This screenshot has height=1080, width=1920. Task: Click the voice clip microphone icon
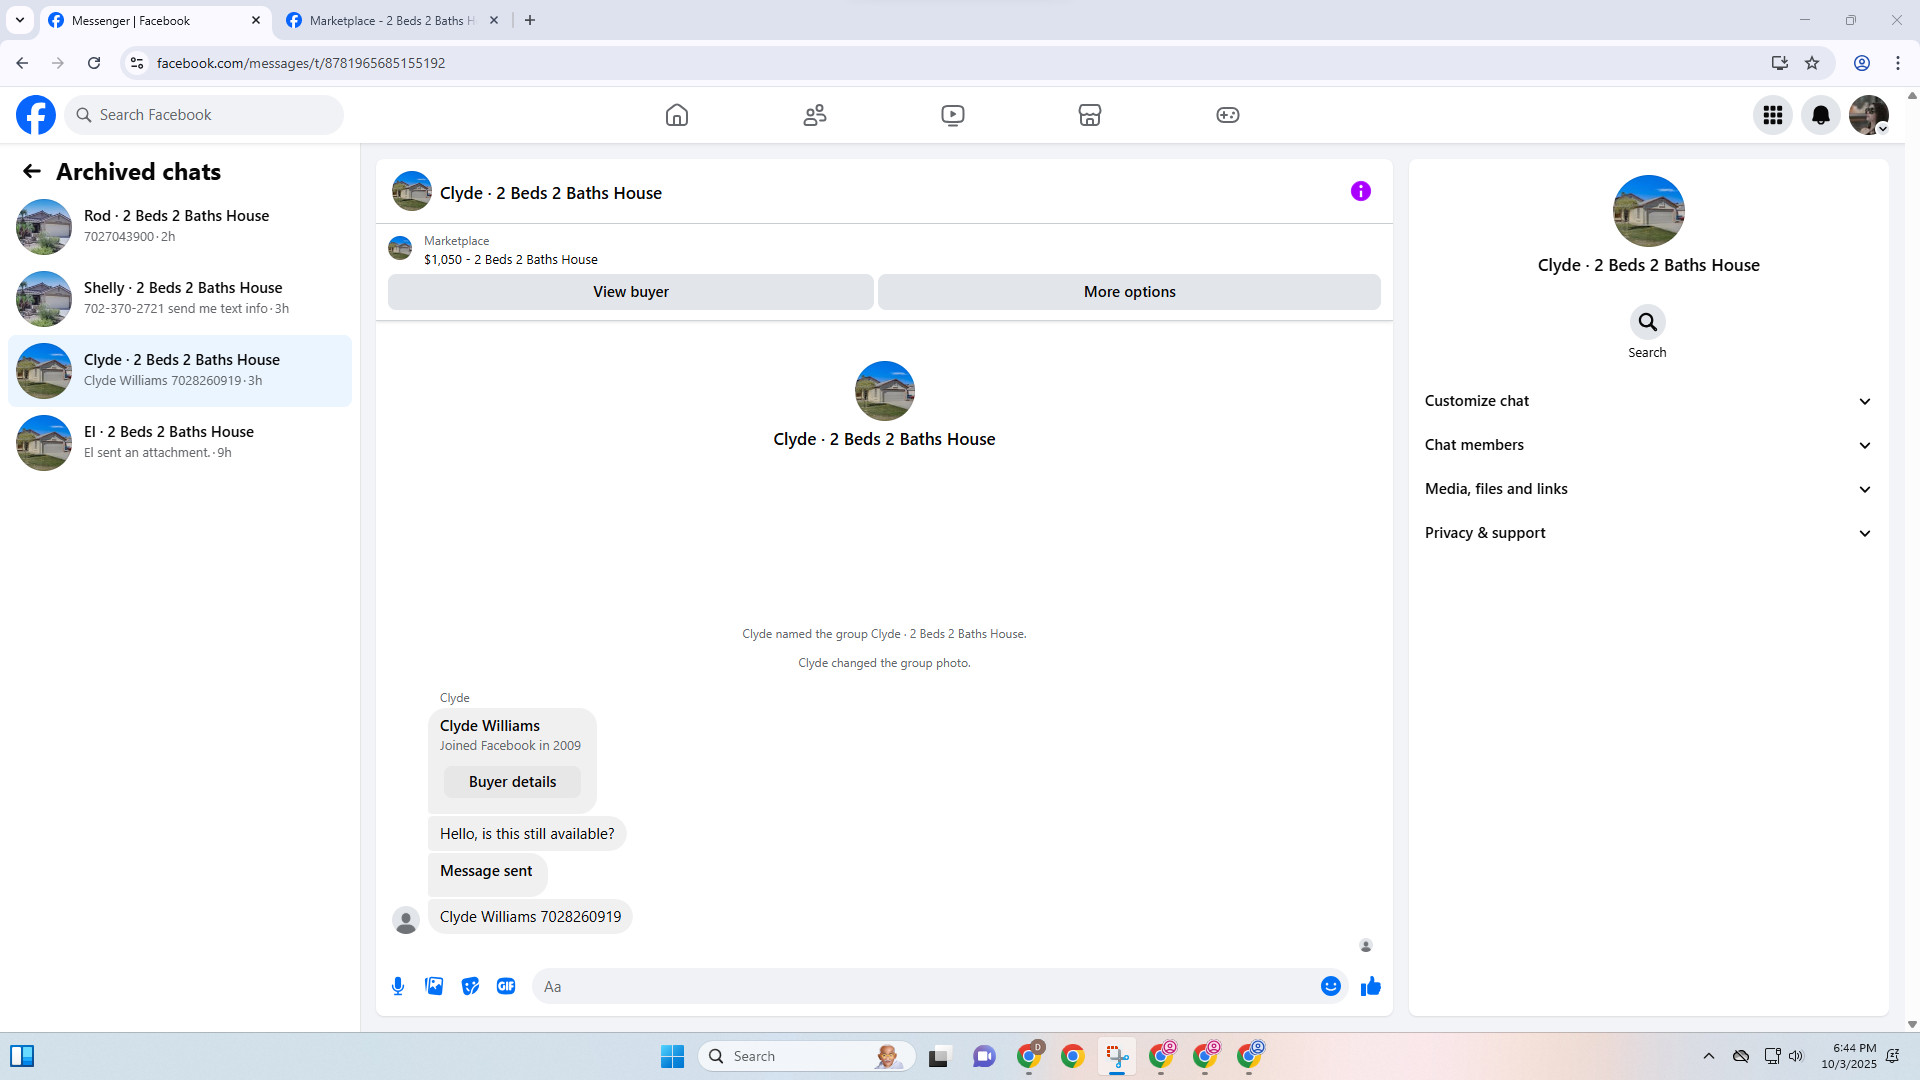pos(398,986)
